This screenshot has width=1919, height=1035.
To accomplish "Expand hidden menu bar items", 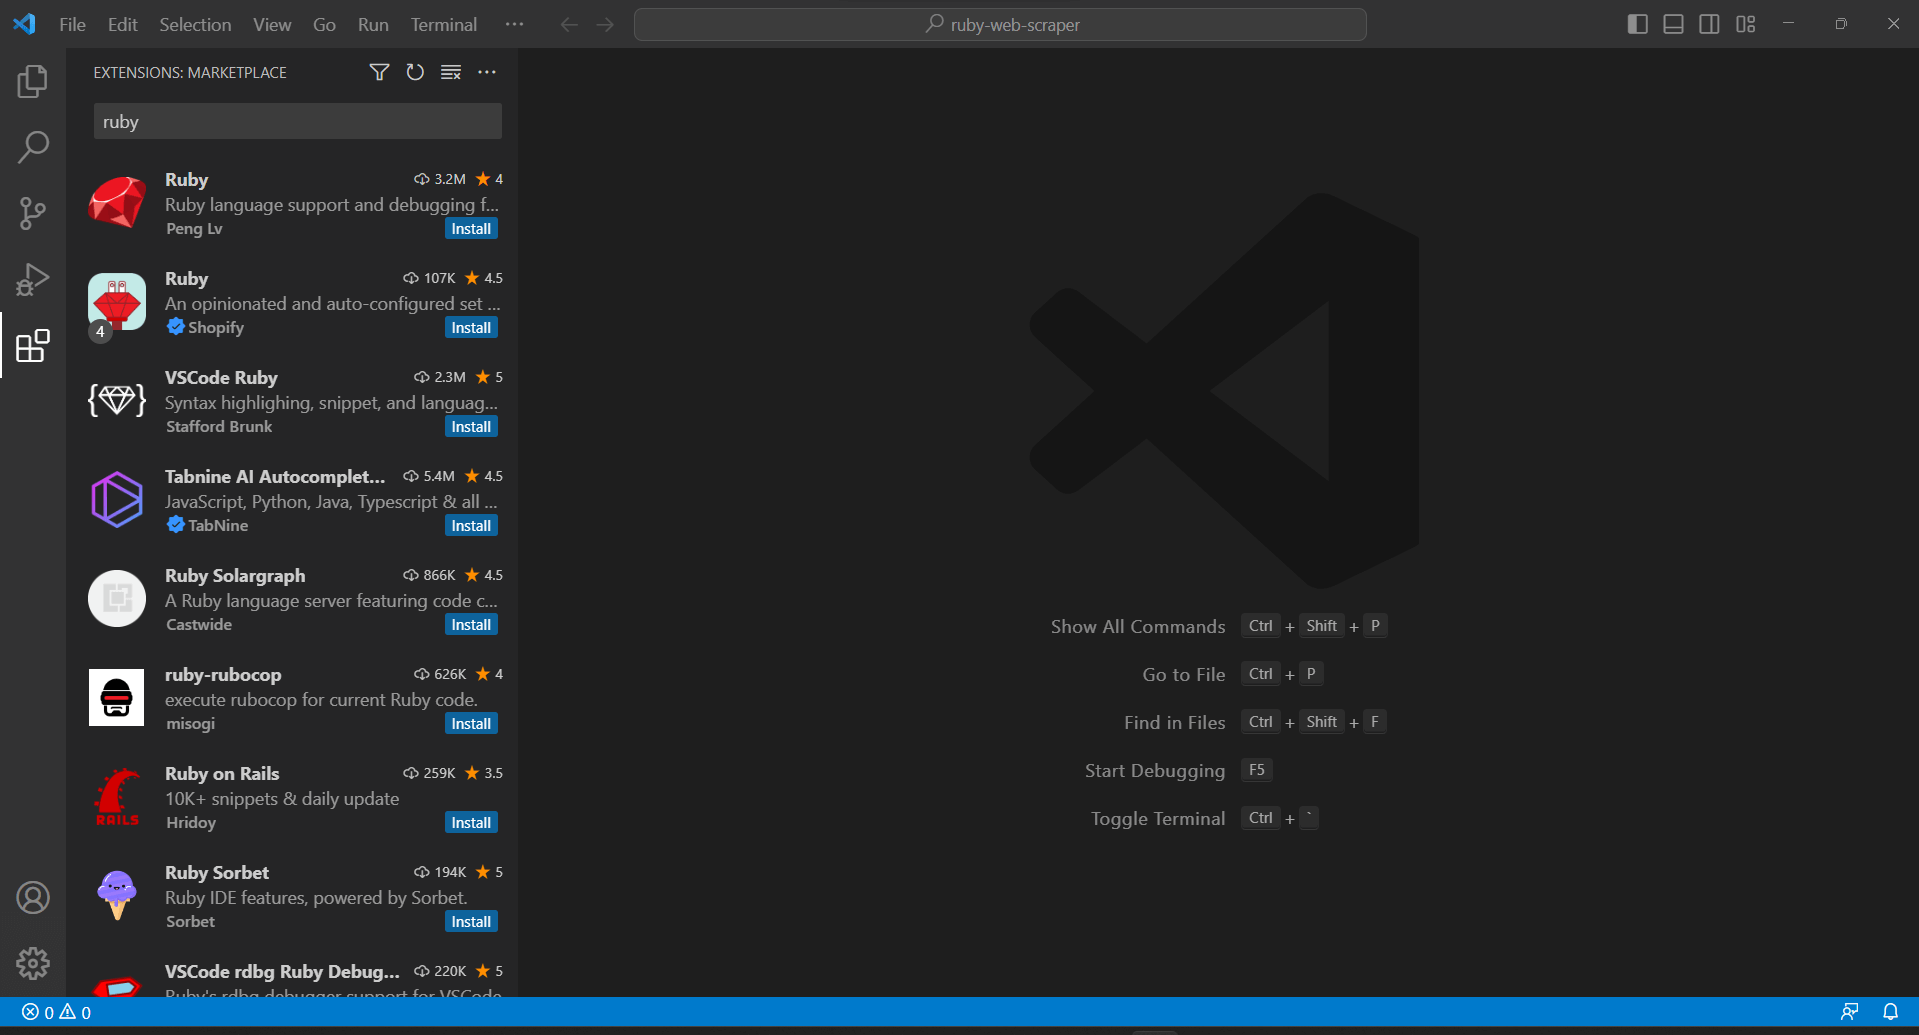I will coord(514,24).
